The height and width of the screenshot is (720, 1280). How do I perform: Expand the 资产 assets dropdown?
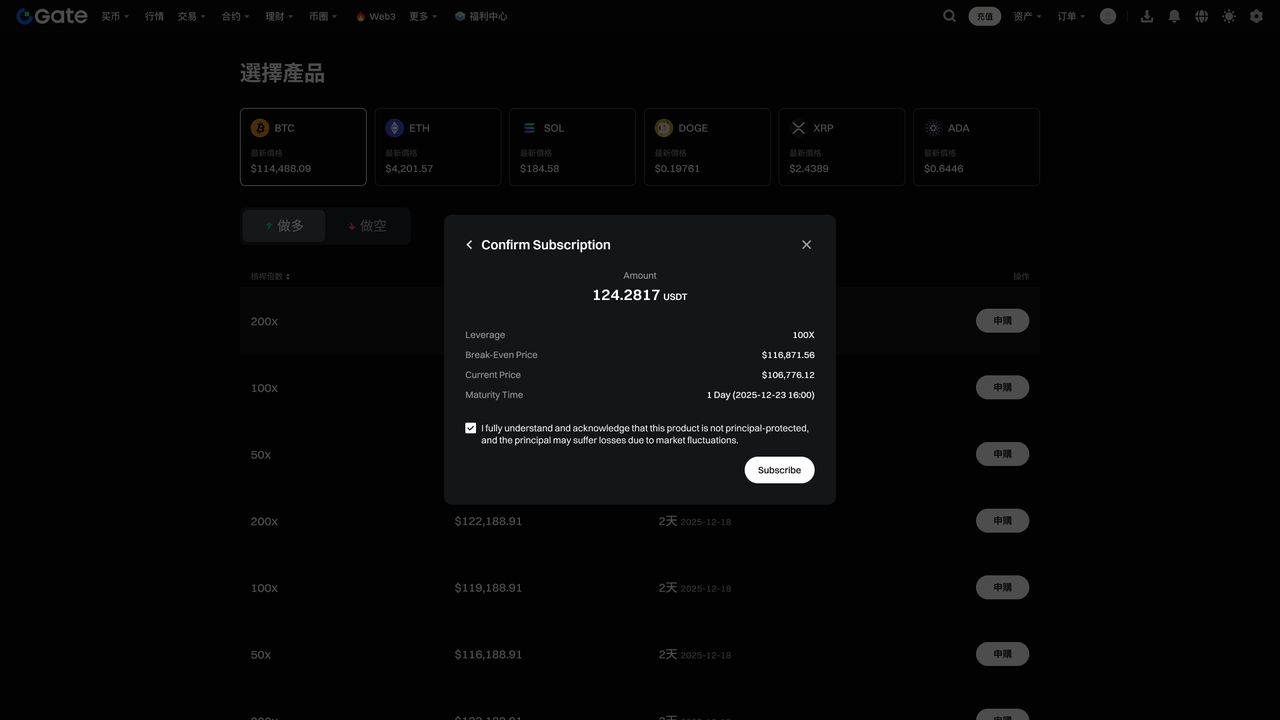point(1027,16)
